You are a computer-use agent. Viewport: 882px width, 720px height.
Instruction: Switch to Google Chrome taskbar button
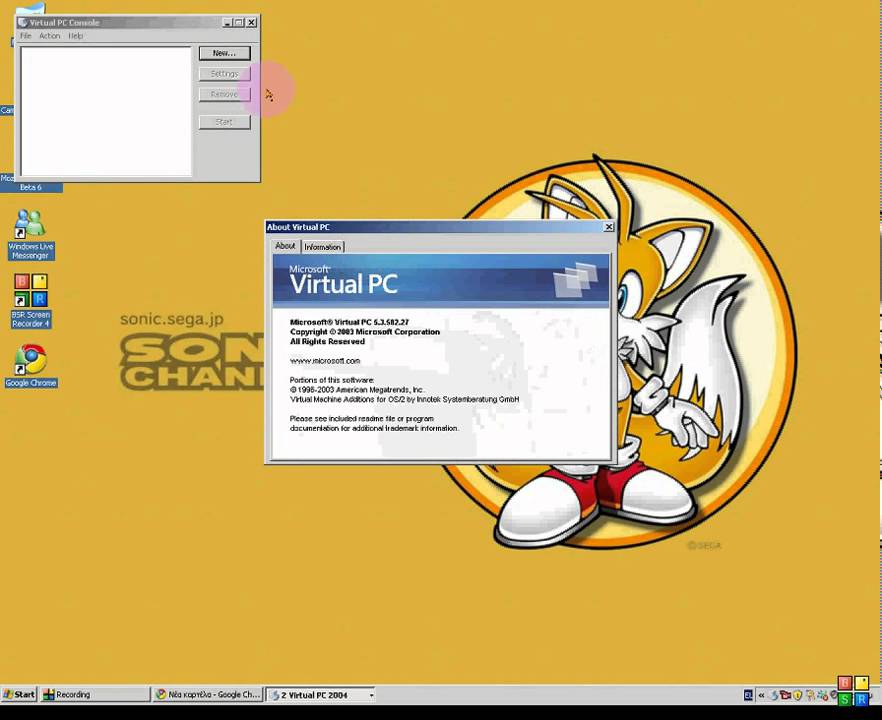pos(208,694)
